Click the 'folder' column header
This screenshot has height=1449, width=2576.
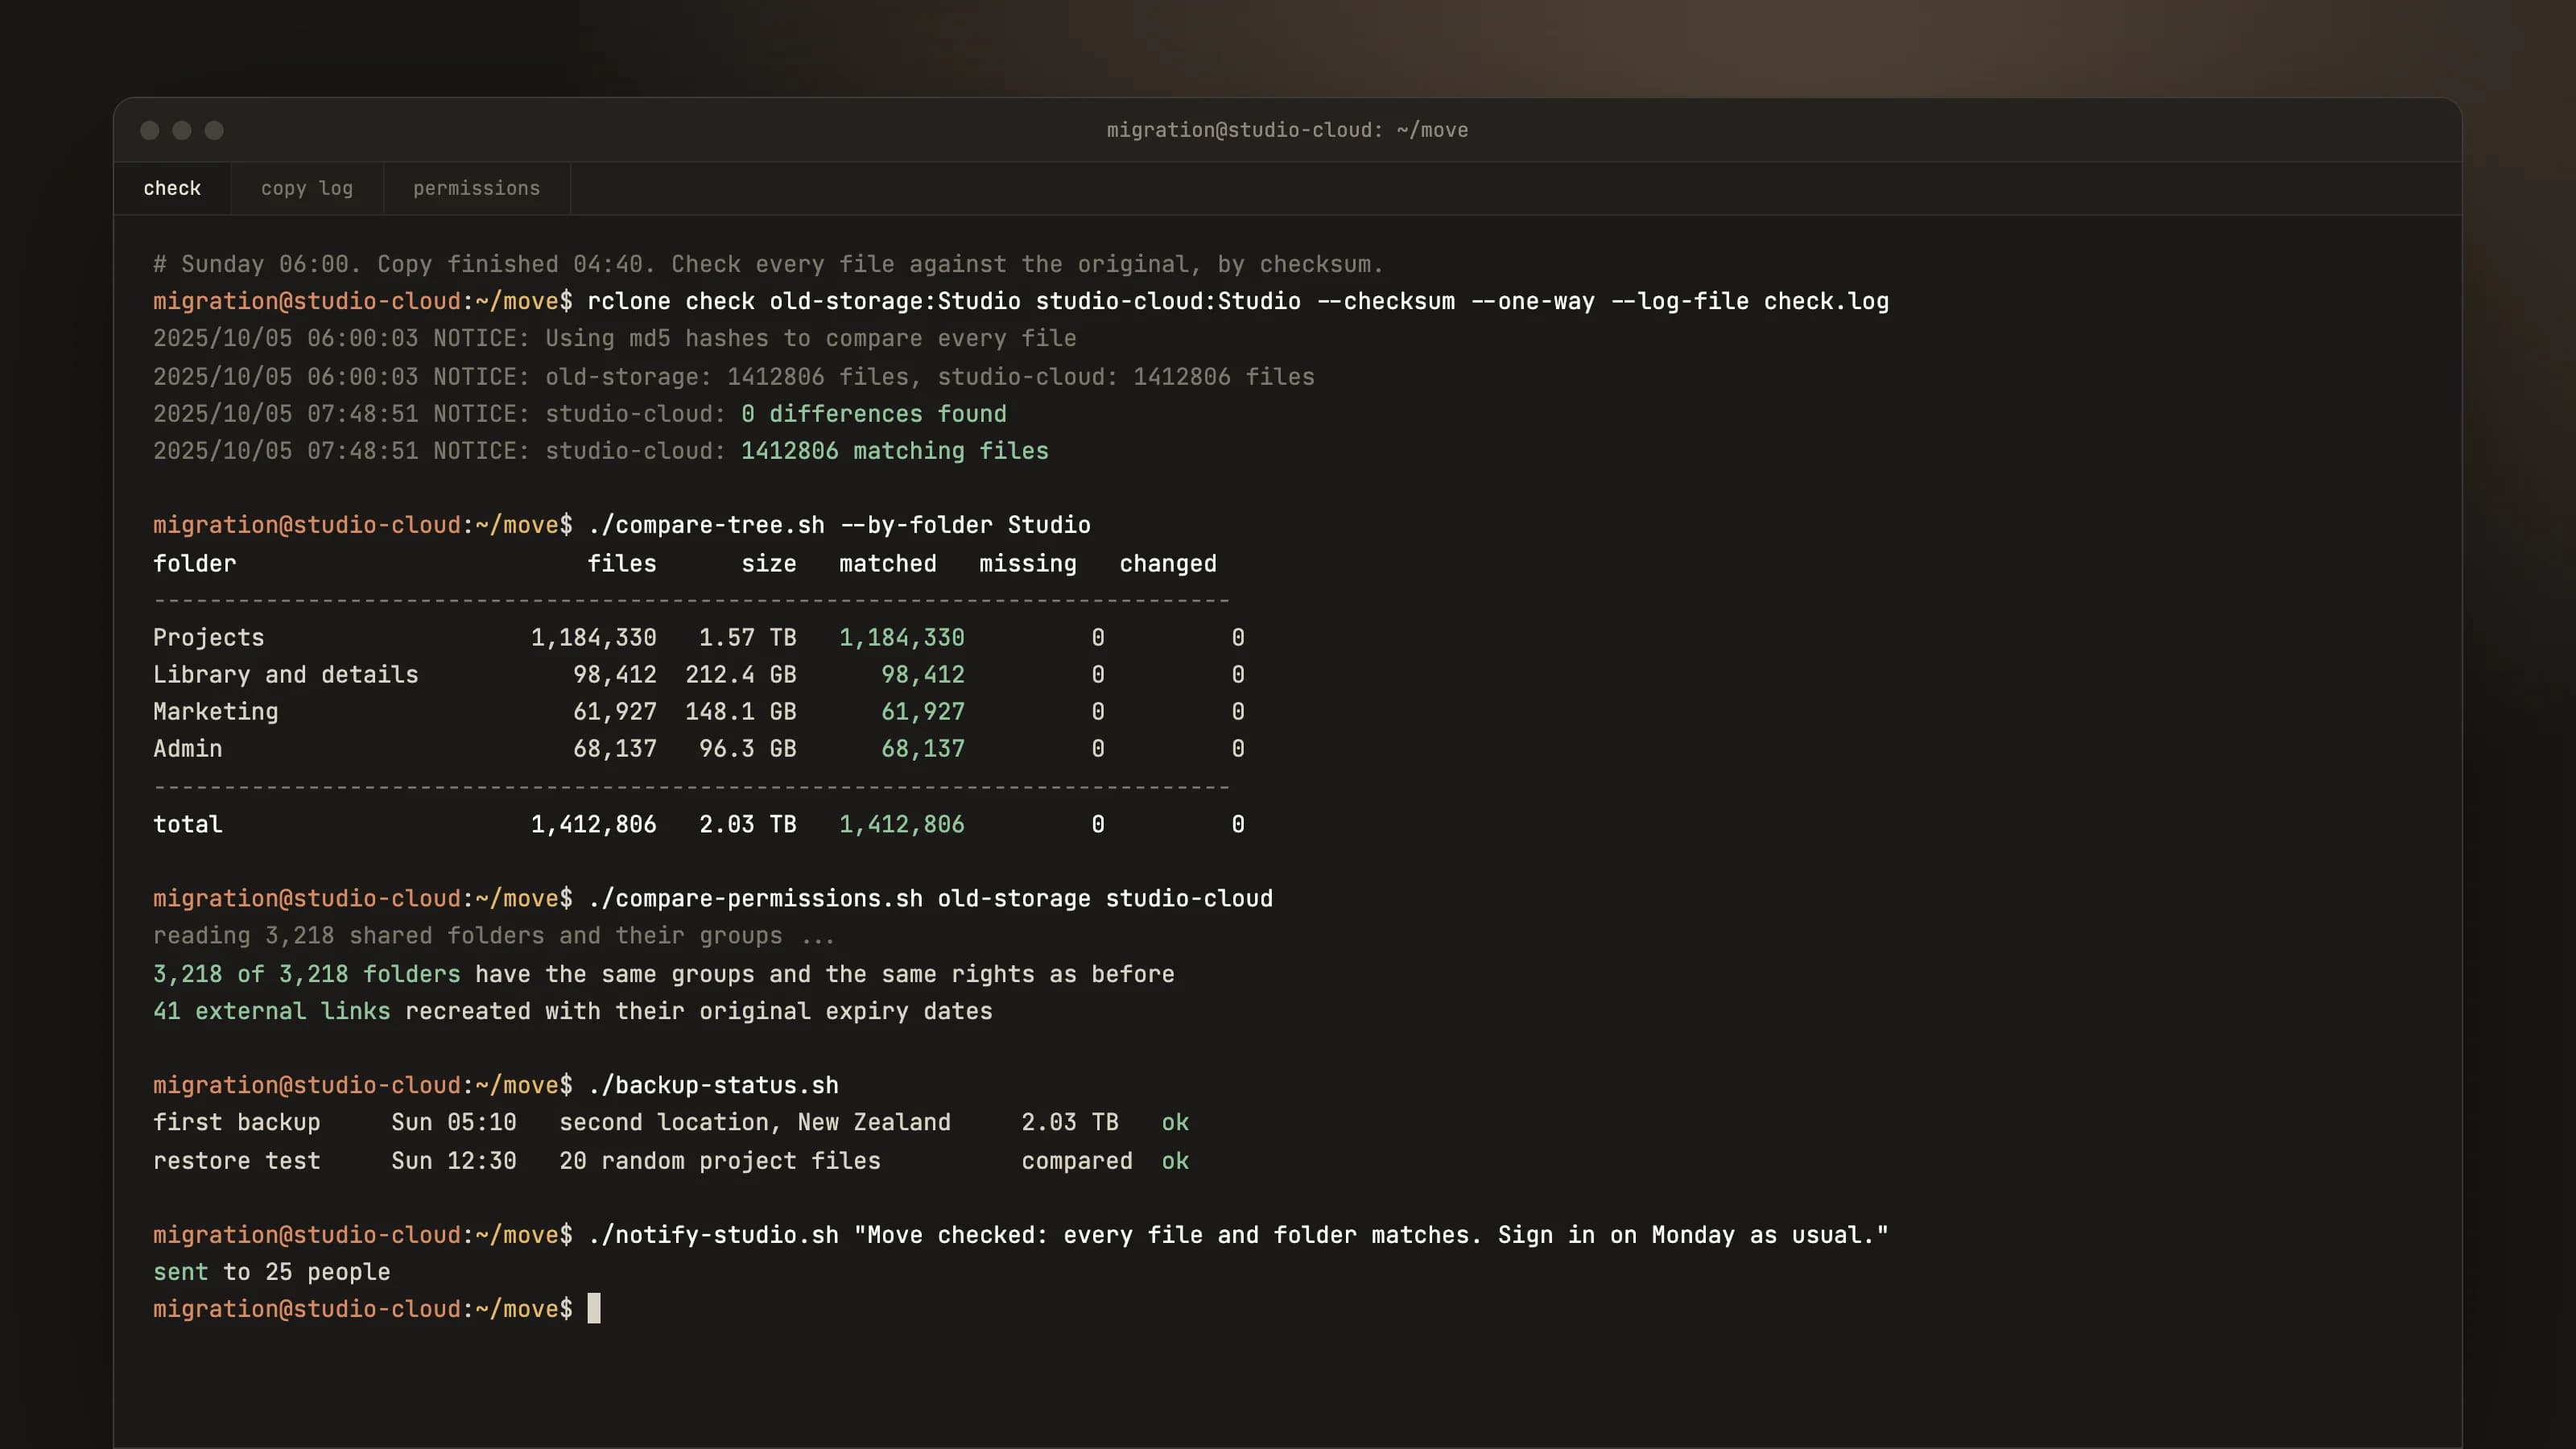tap(195, 564)
